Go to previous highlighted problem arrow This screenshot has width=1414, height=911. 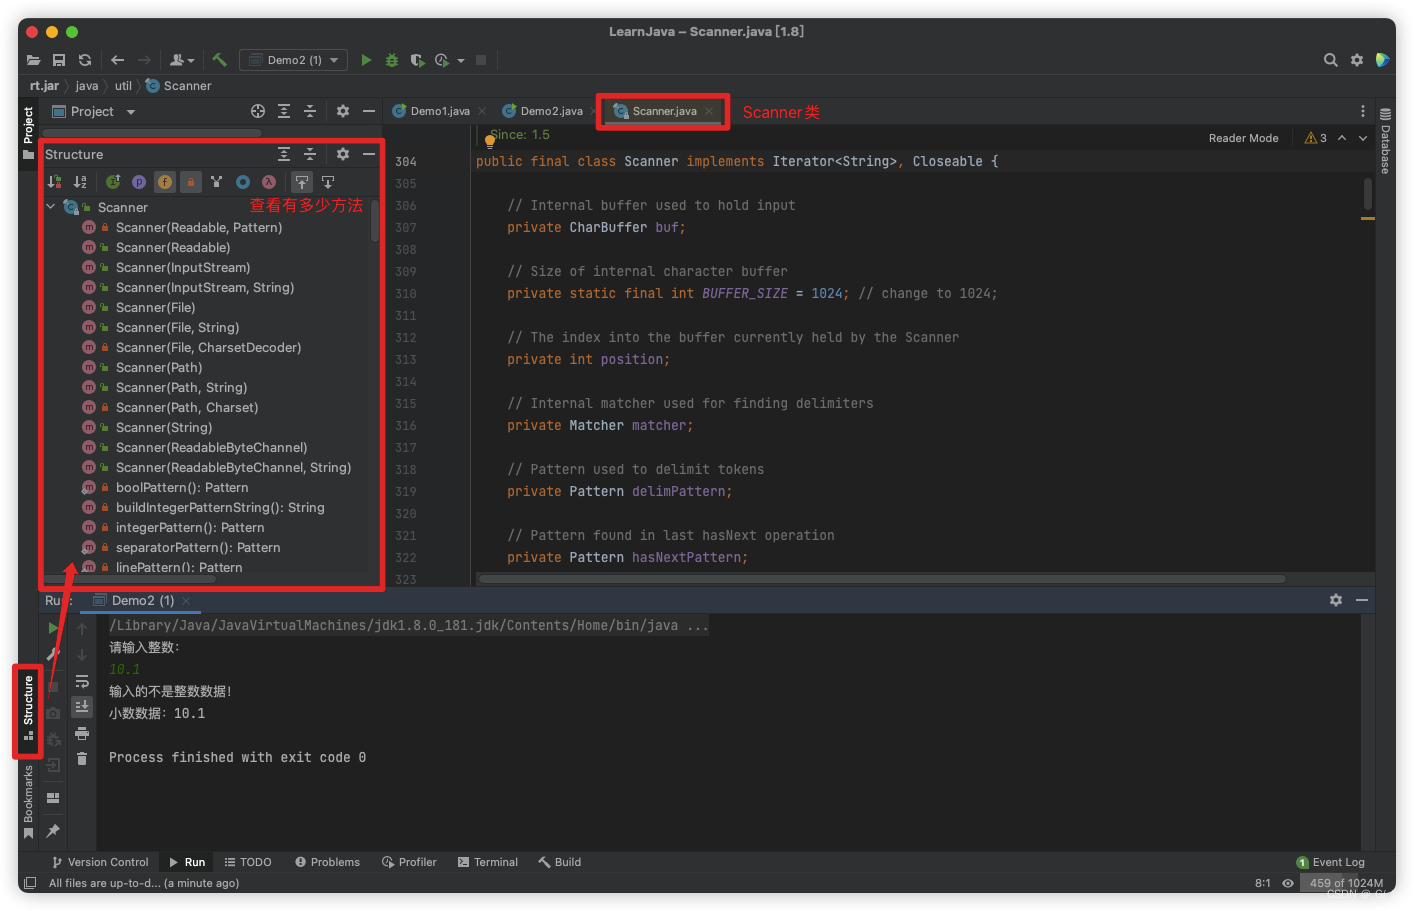pos(1342,138)
